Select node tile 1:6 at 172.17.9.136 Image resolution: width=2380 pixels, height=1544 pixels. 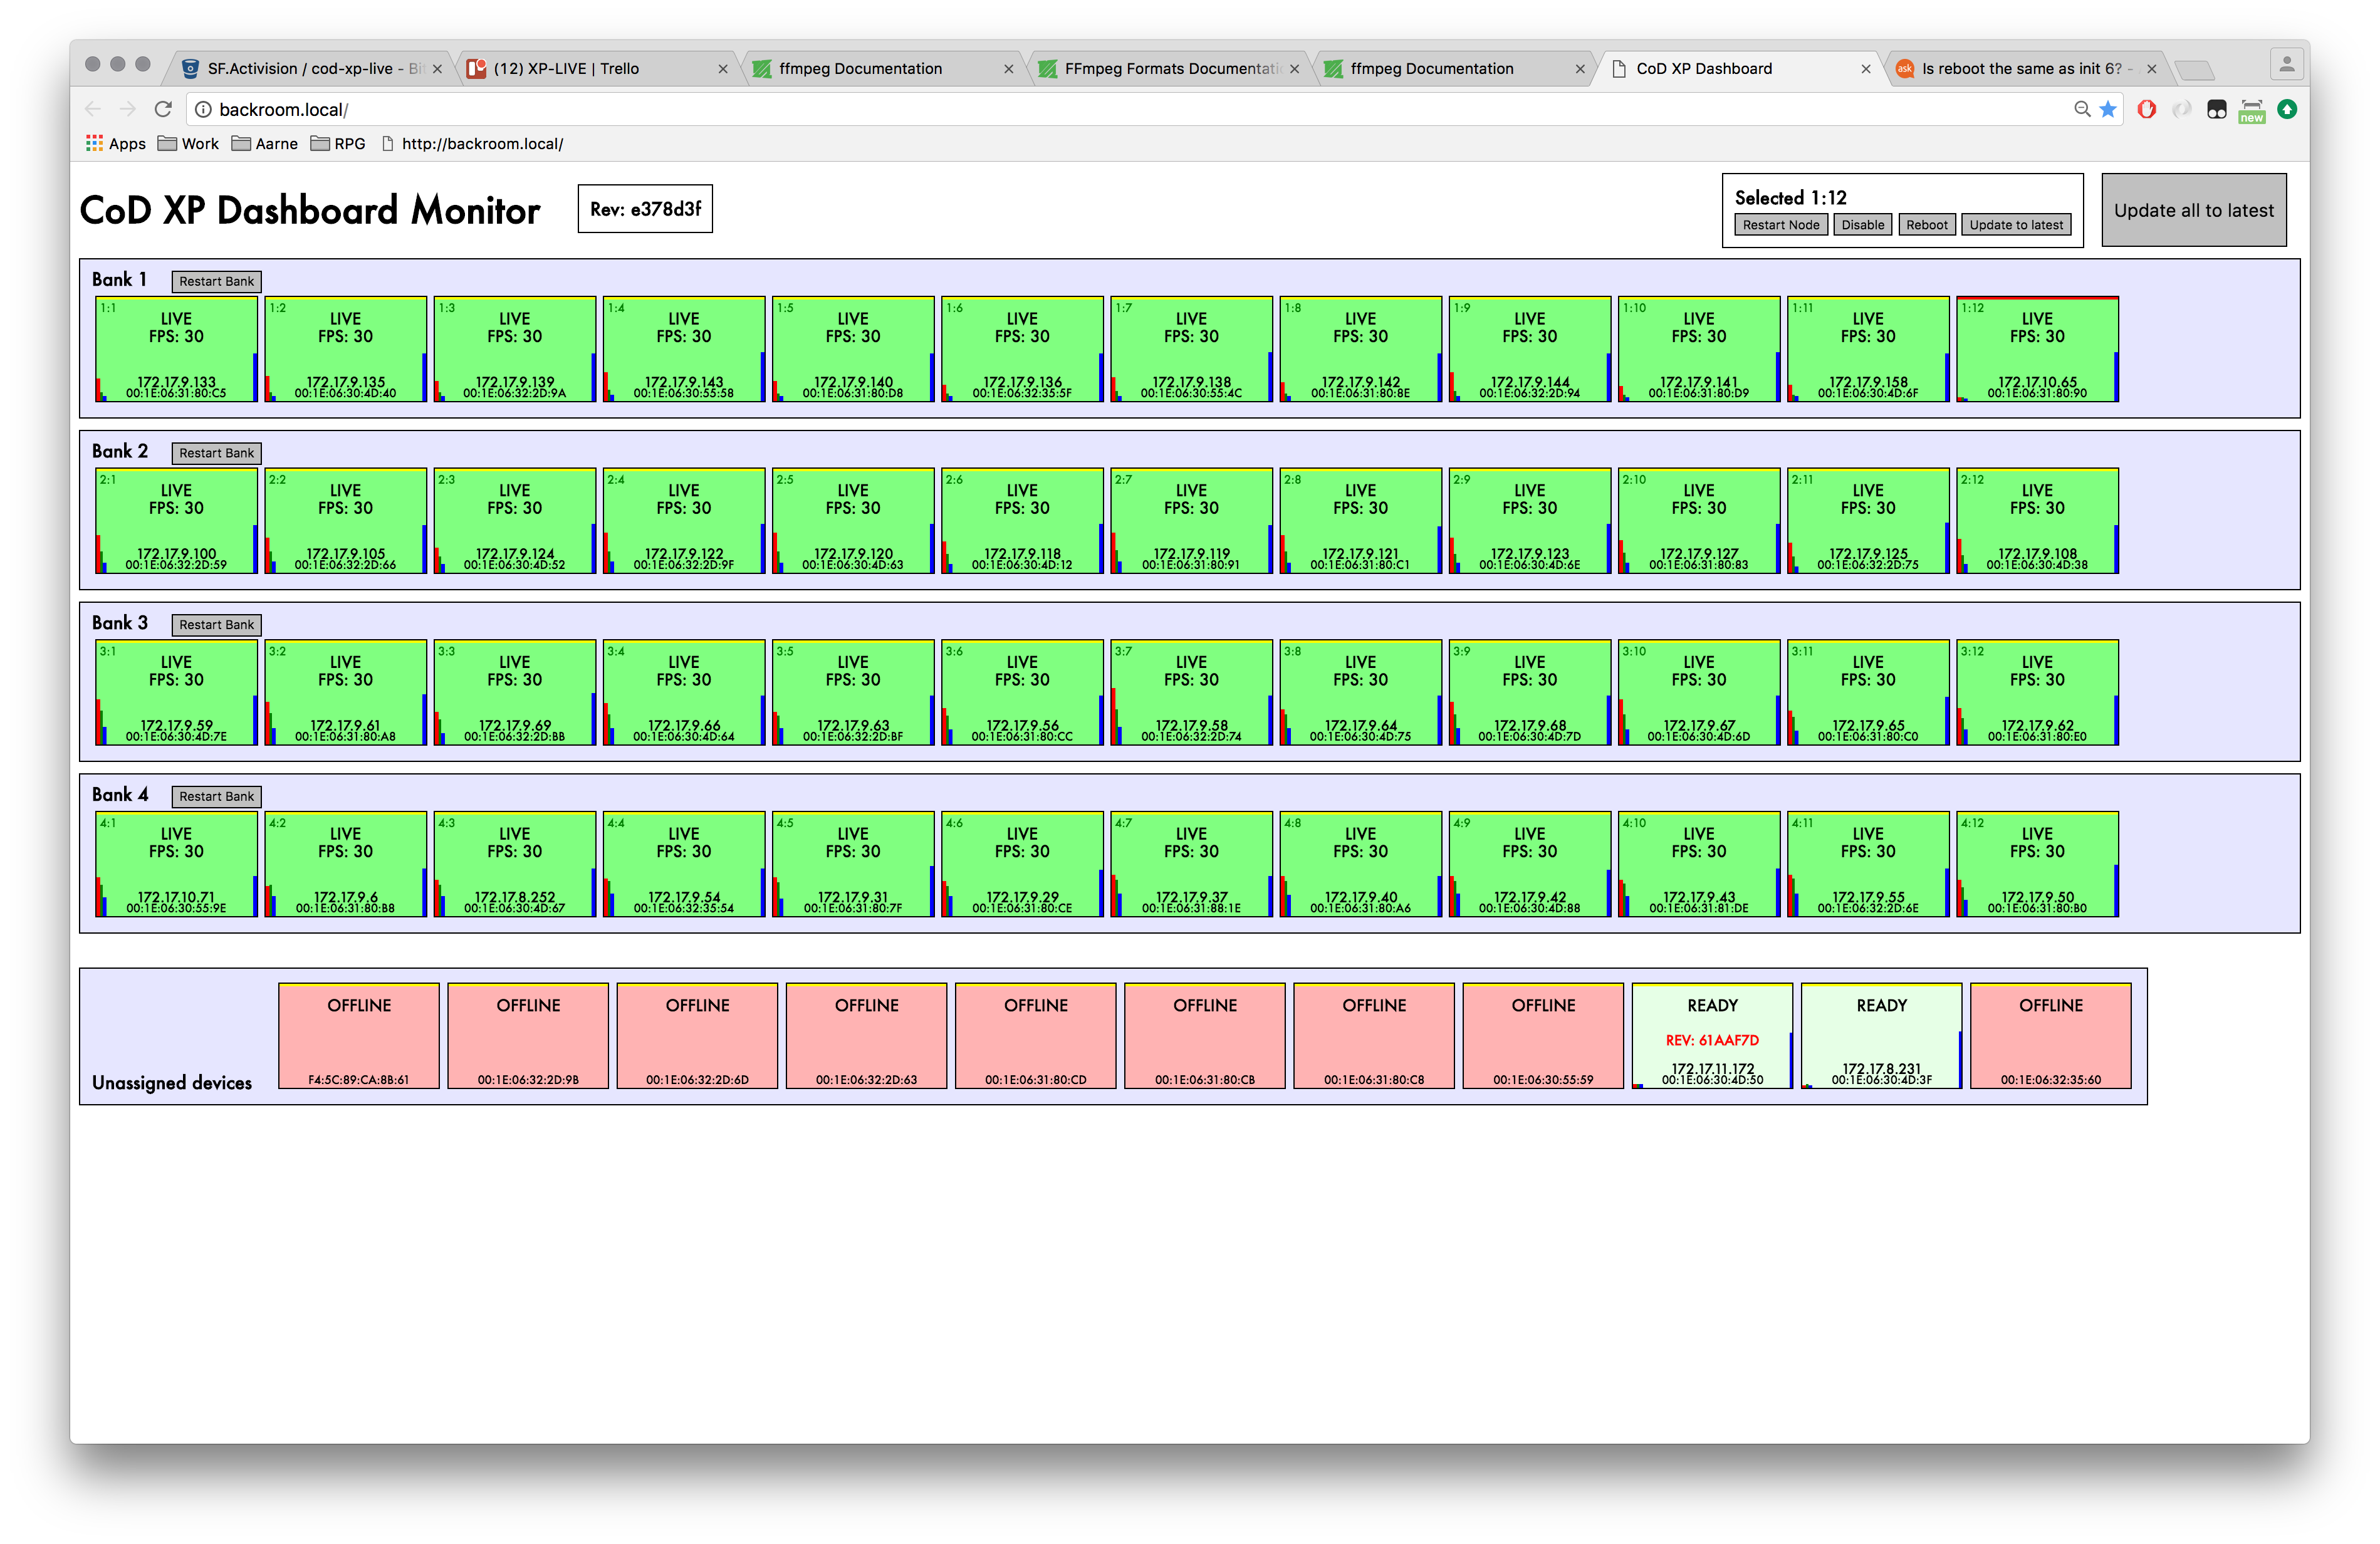[x=1022, y=349]
